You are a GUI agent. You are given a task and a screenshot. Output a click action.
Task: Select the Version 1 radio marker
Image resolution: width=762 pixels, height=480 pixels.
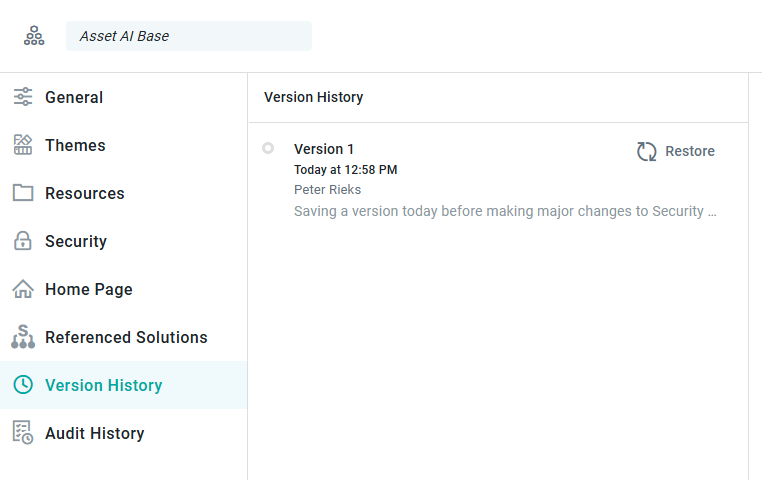(x=268, y=148)
